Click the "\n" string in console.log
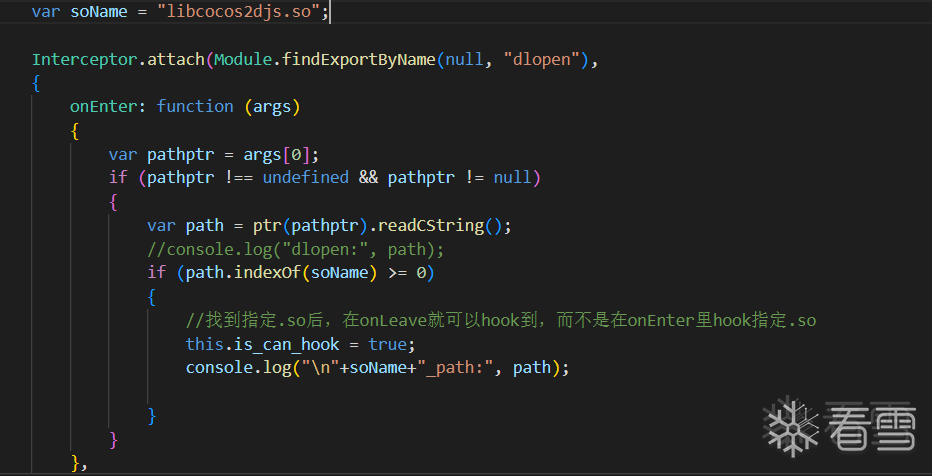 [x=320, y=368]
